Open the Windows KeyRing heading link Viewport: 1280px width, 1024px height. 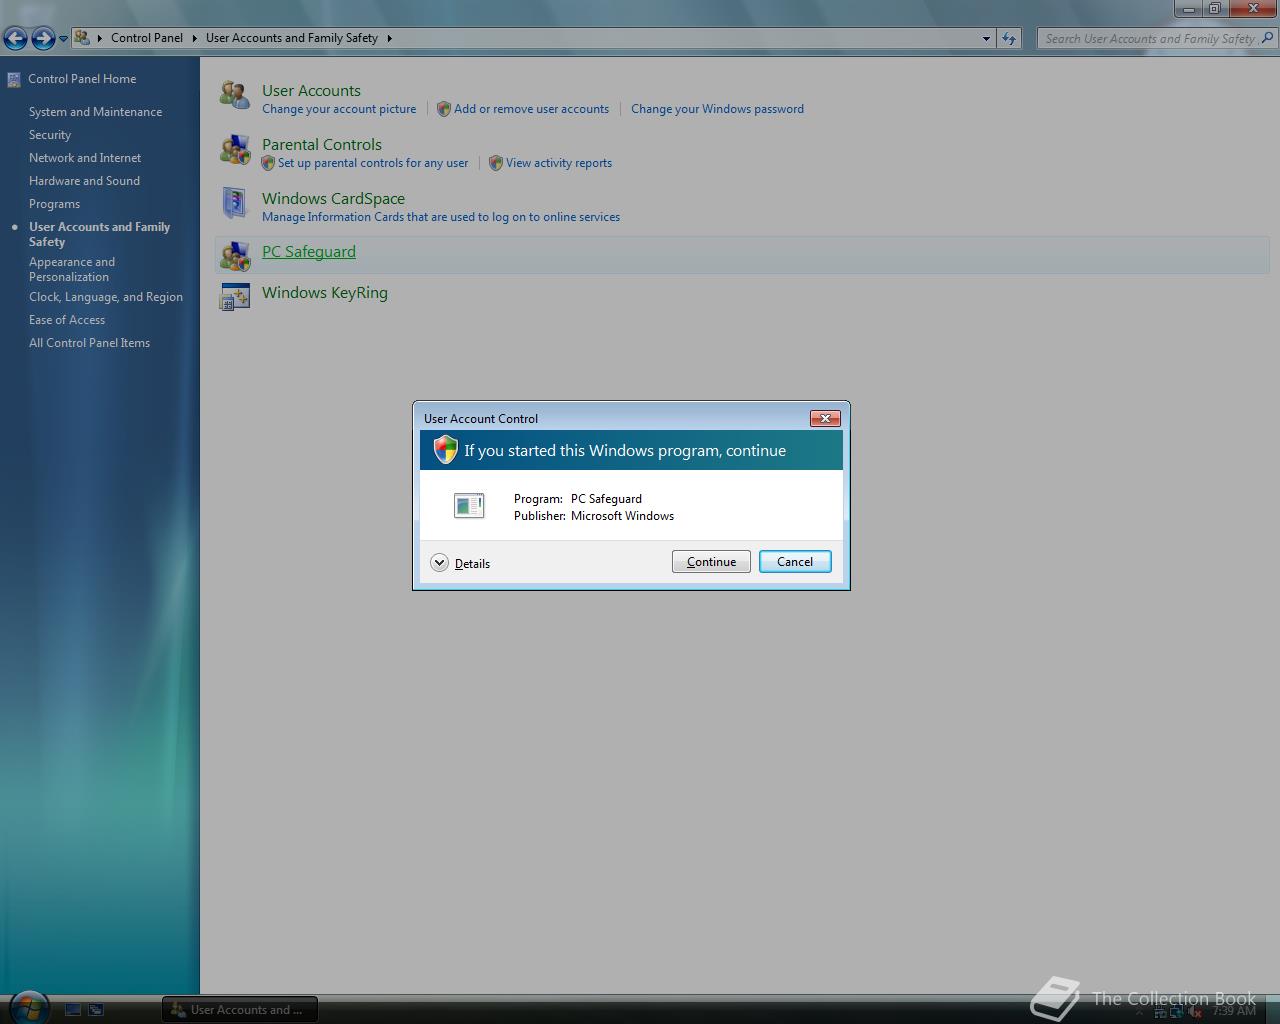325,293
